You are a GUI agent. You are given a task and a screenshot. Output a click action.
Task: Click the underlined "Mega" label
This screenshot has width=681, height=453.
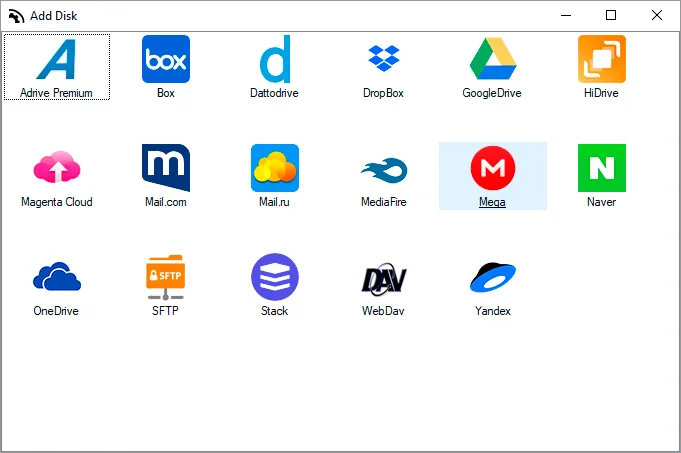pyautogui.click(x=492, y=202)
